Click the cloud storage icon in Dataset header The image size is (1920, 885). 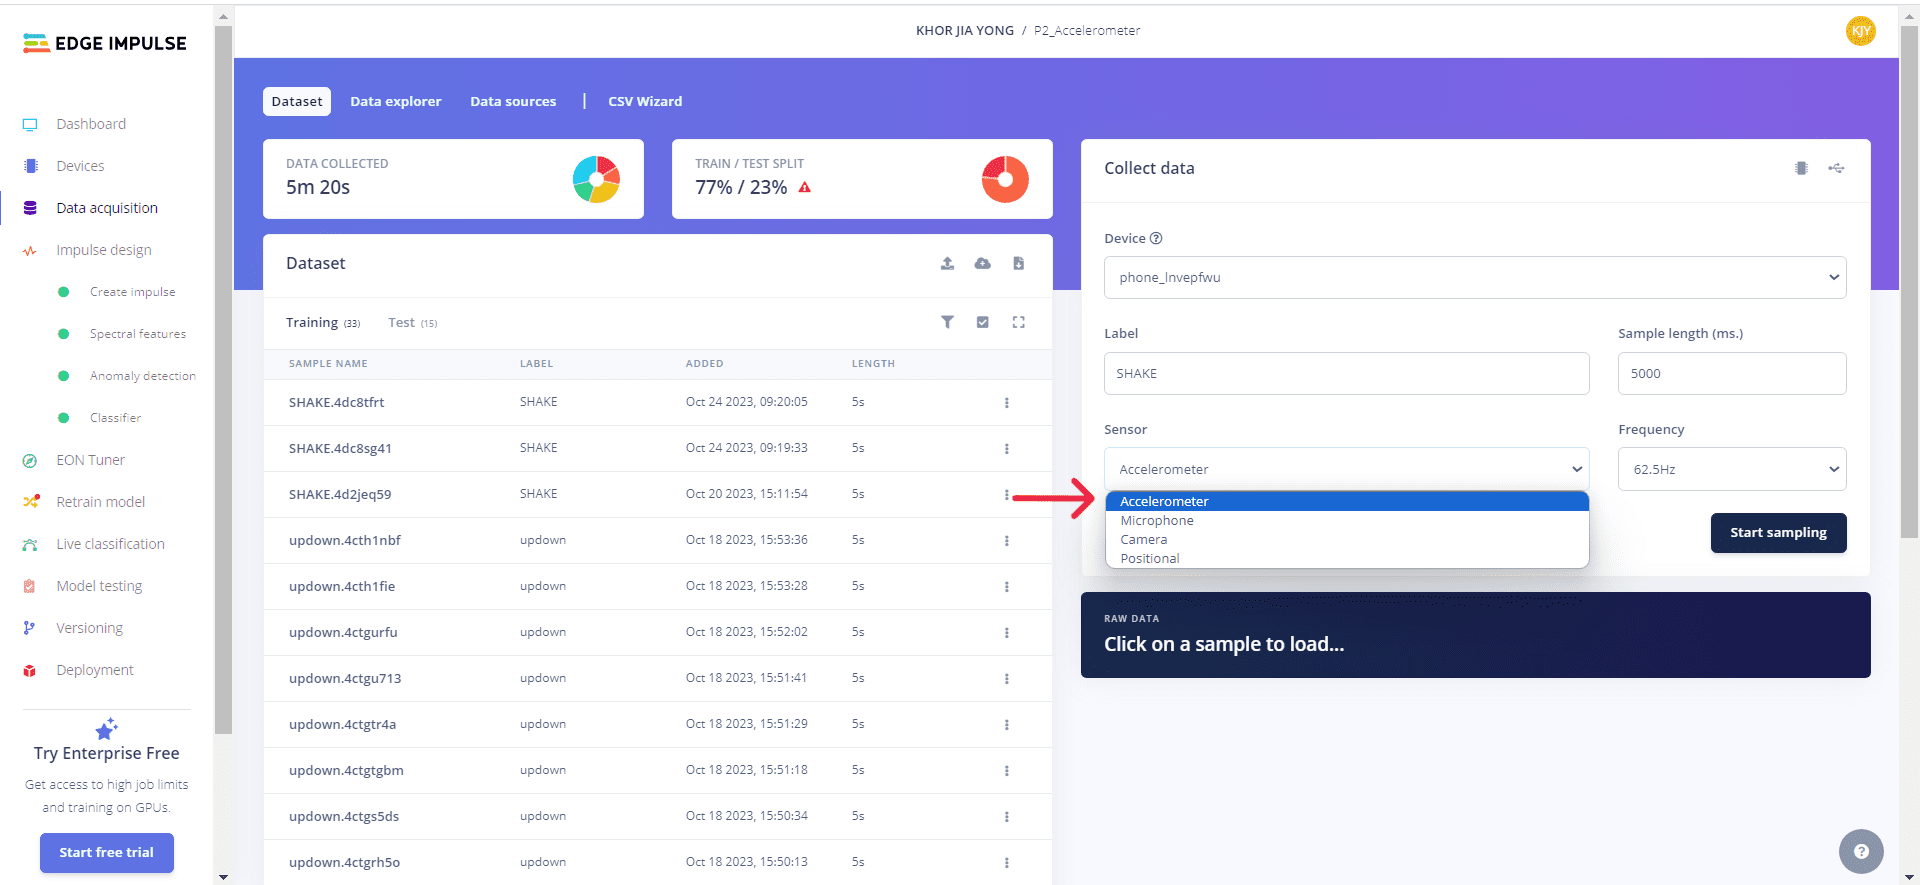[983, 263]
